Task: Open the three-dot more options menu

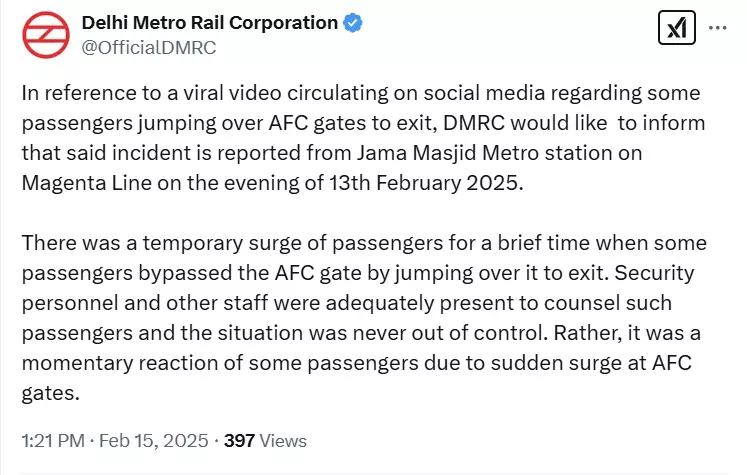Action: pos(717,29)
